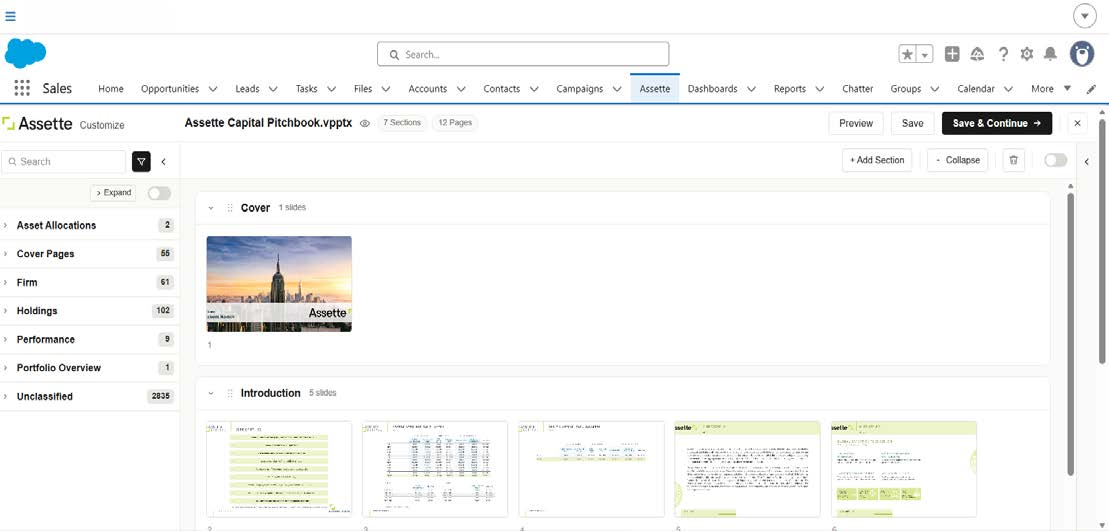Click the Global Actions plus icon

[953, 54]
